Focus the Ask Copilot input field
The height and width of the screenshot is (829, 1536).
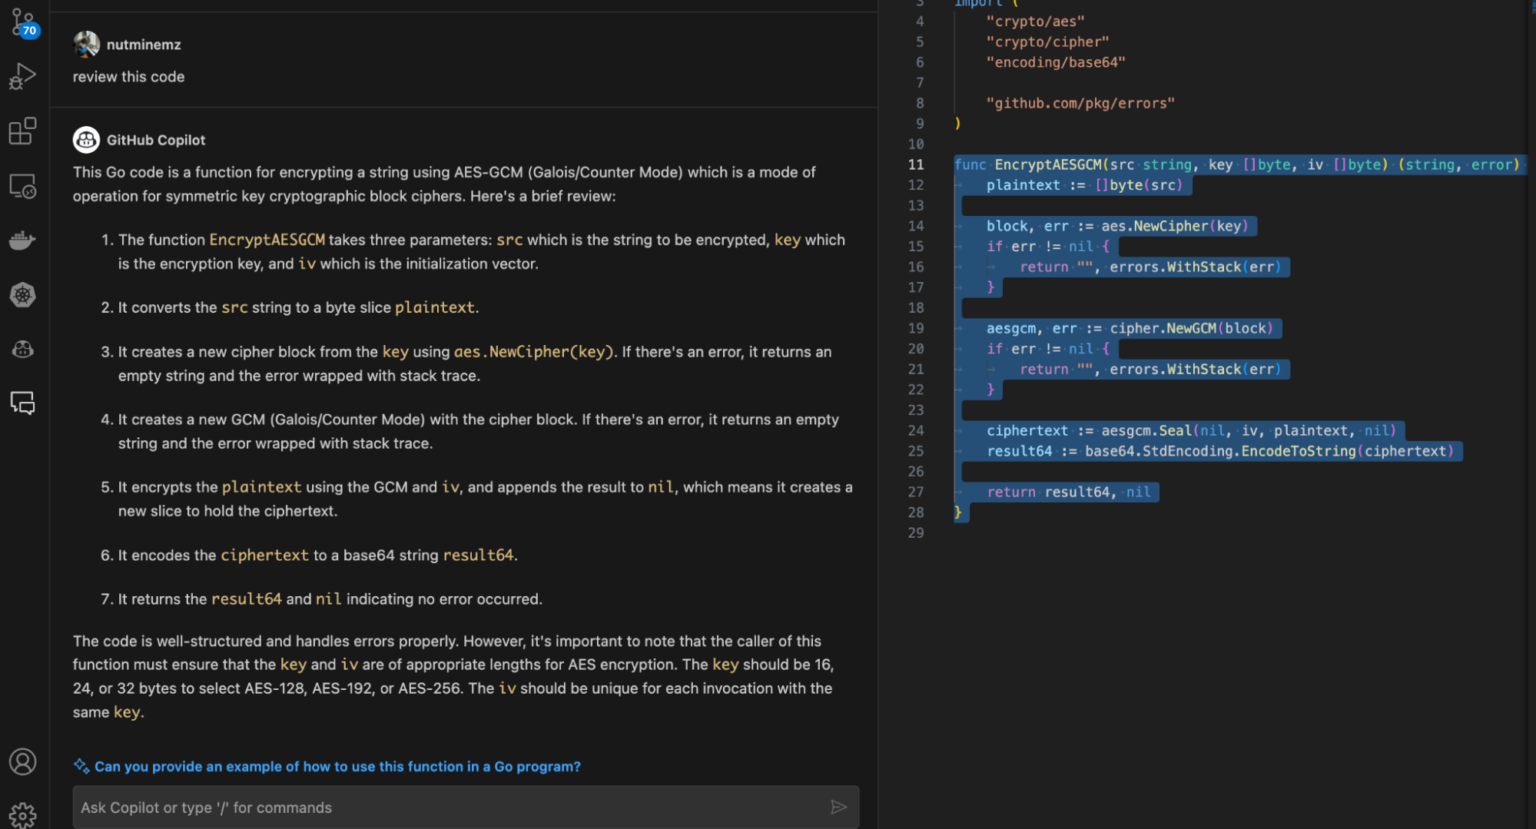click(465, 807)
